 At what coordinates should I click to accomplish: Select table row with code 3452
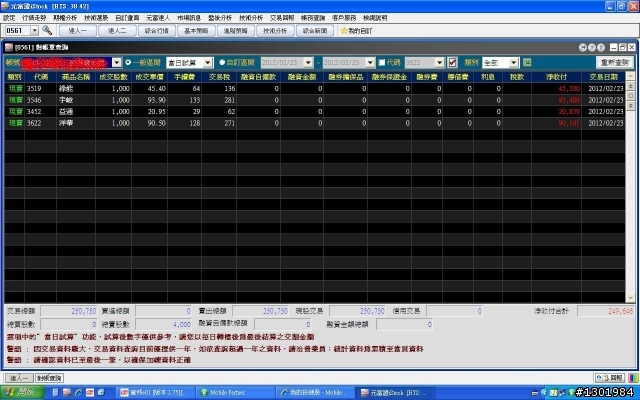315,111
